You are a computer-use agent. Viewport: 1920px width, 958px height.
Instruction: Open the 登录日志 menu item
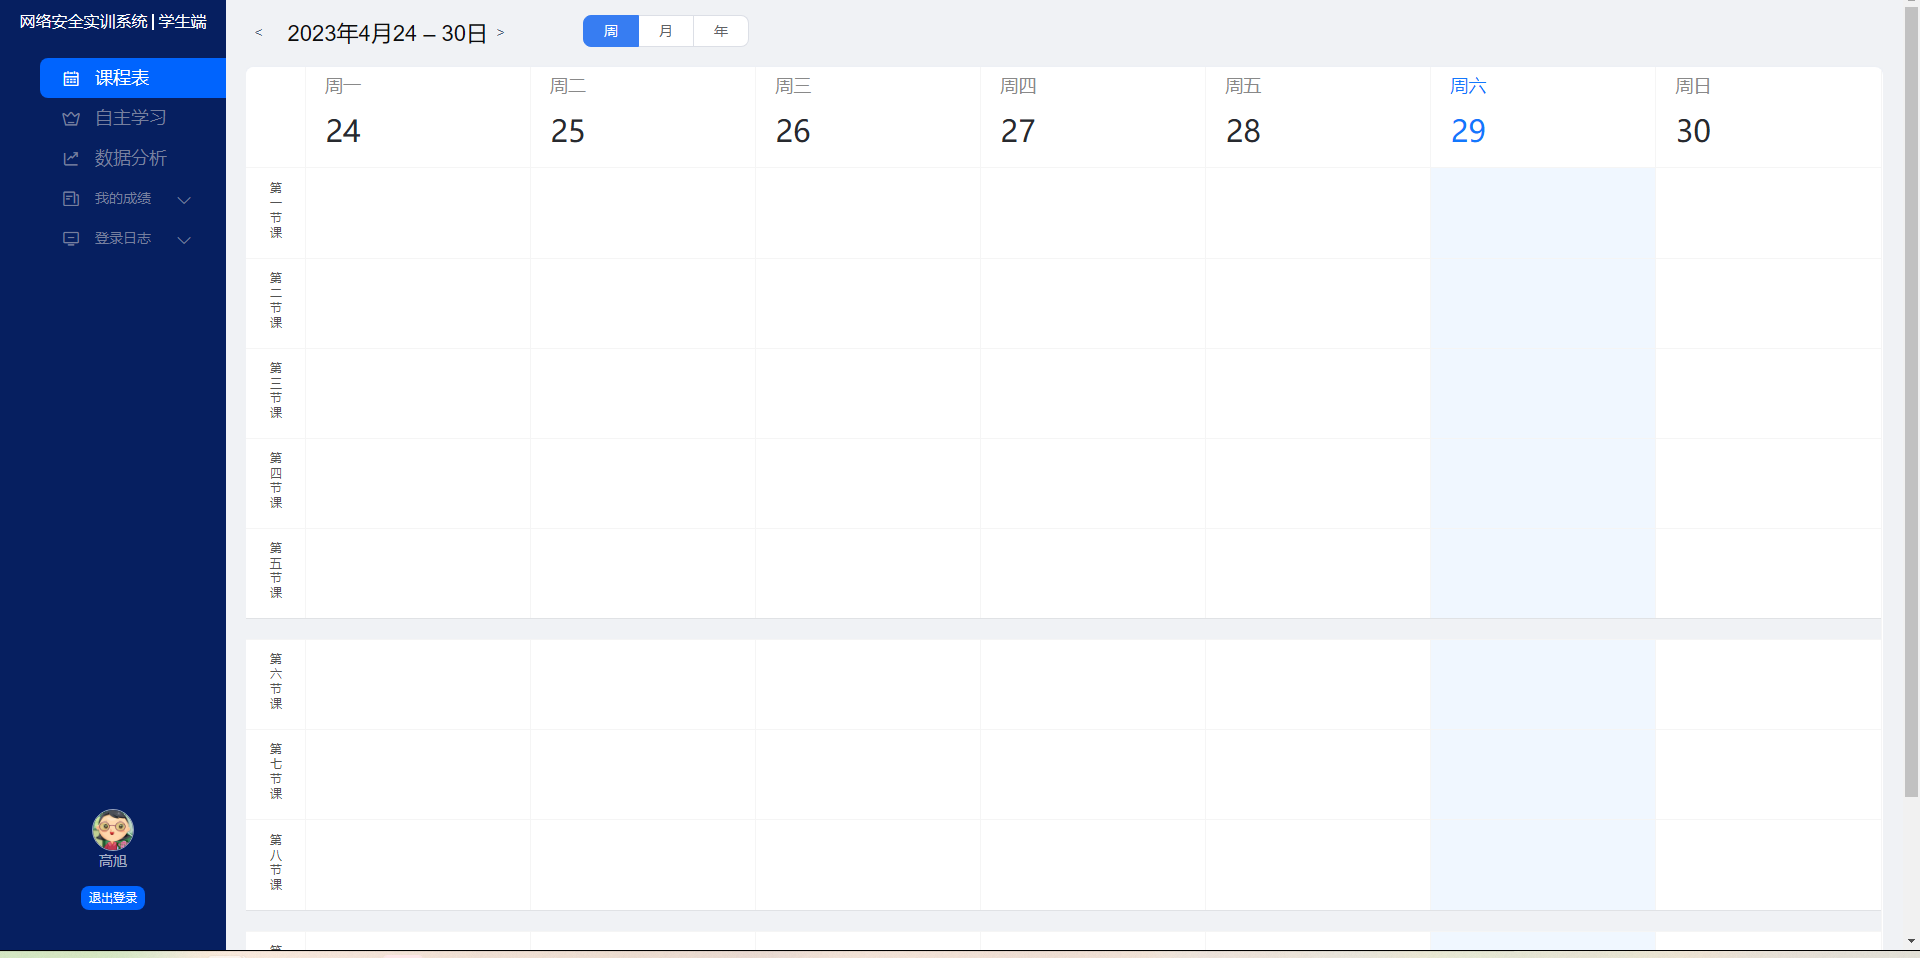point(133,239)
